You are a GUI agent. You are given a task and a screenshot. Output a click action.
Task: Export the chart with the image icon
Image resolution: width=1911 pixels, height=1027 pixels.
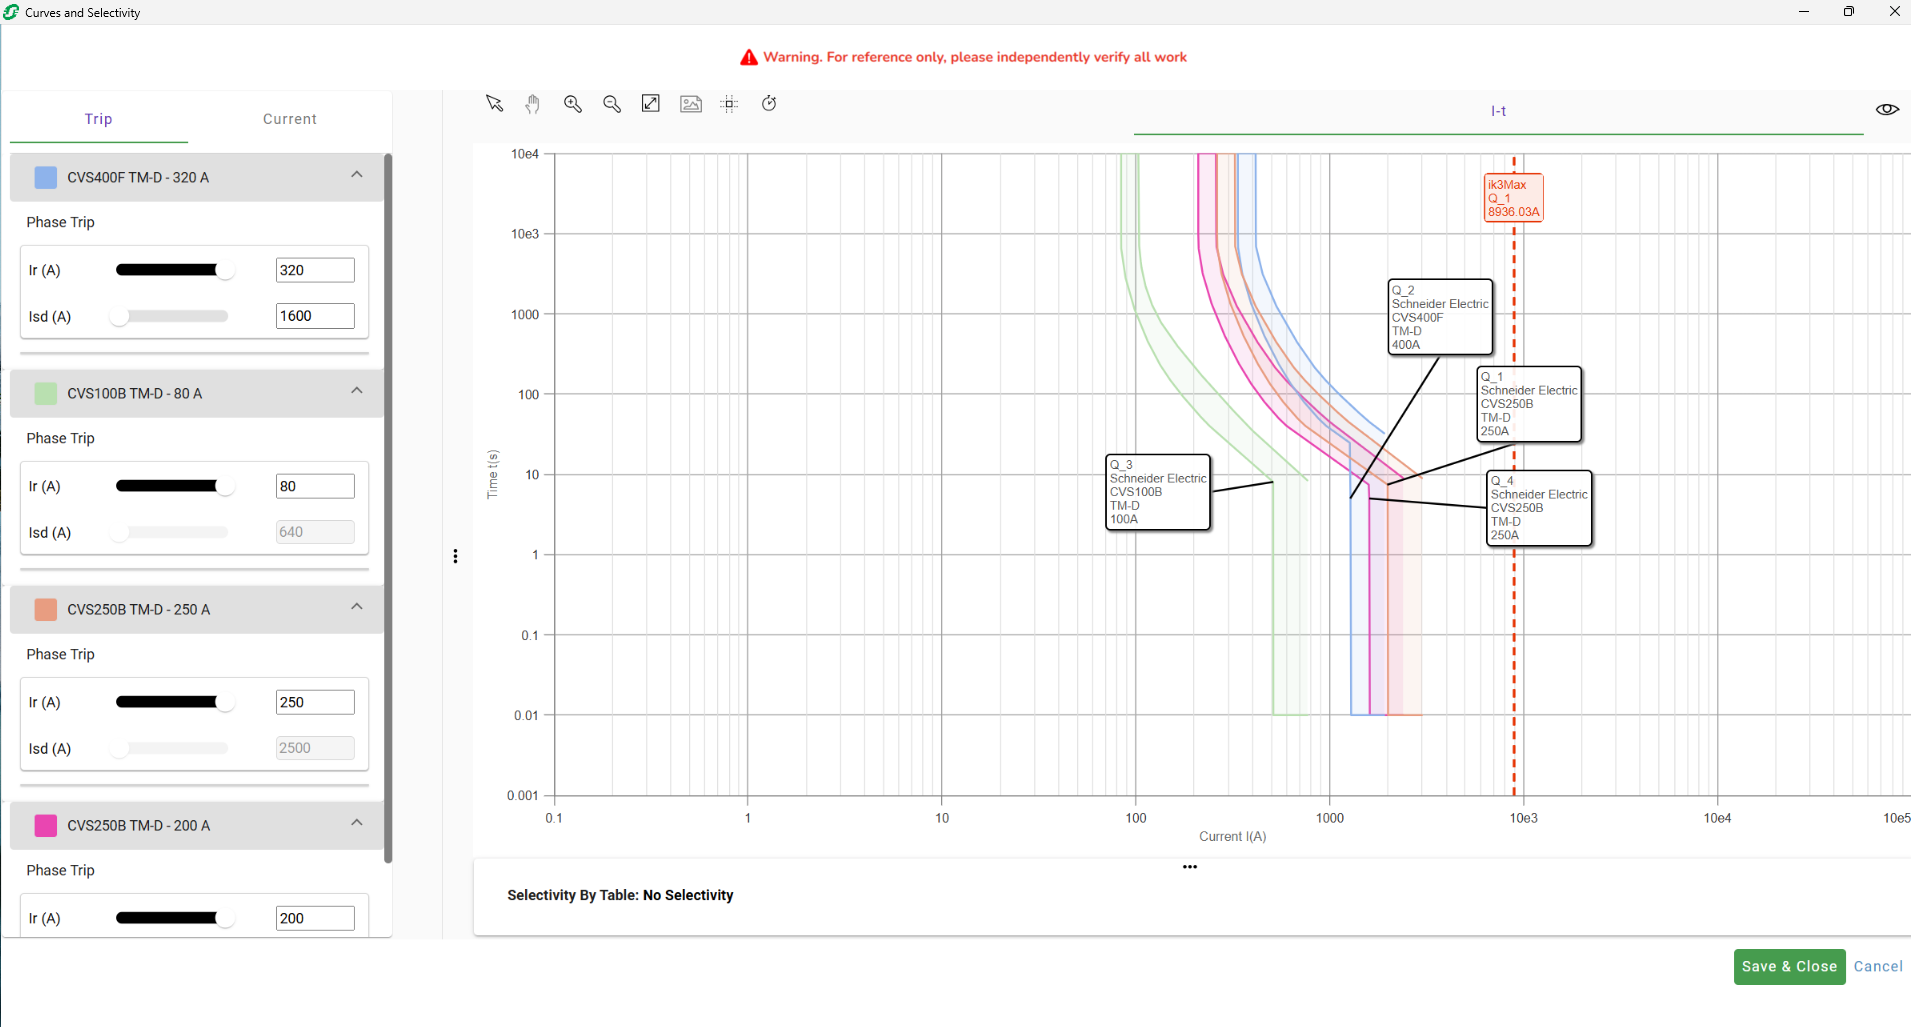691,104
